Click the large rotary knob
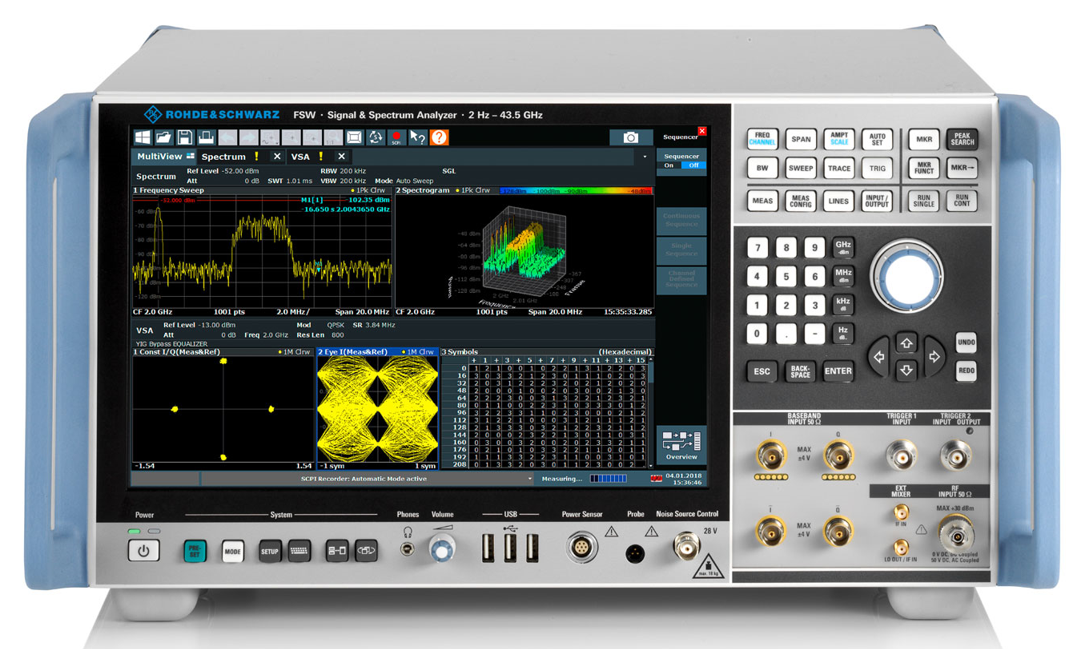1081x649 pixels. (x=907, y=277)
